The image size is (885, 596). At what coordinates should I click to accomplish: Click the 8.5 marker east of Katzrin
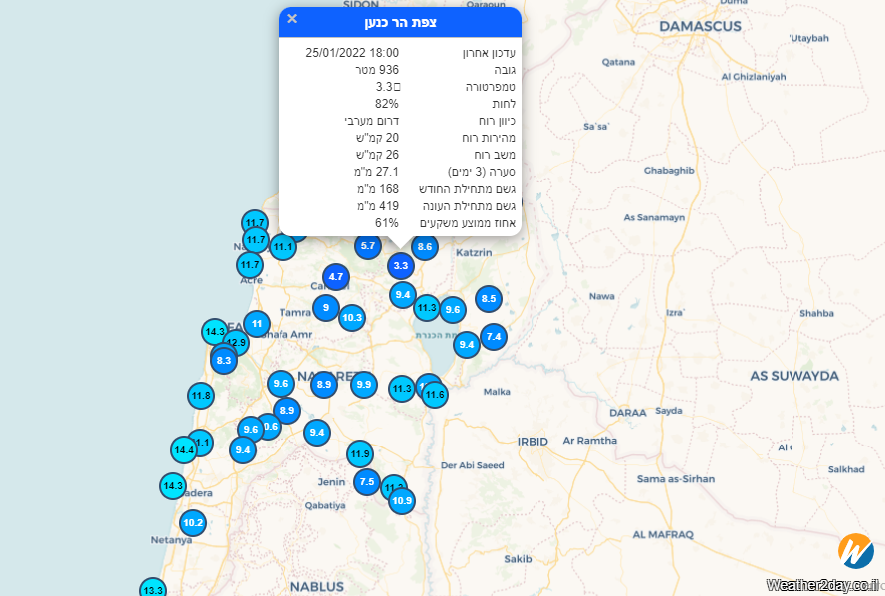point(489,299)
